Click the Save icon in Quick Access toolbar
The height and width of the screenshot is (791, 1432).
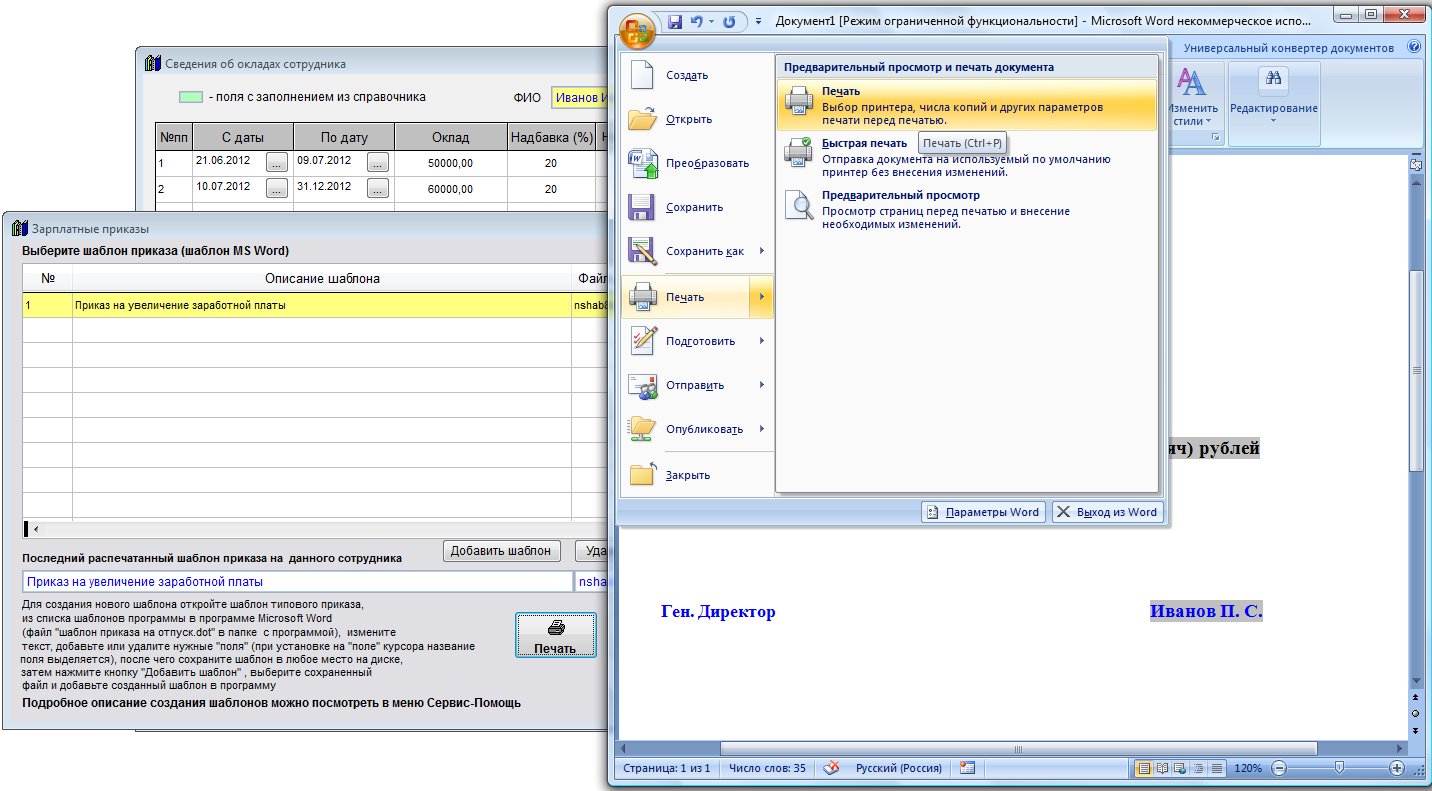click(674, 21)
